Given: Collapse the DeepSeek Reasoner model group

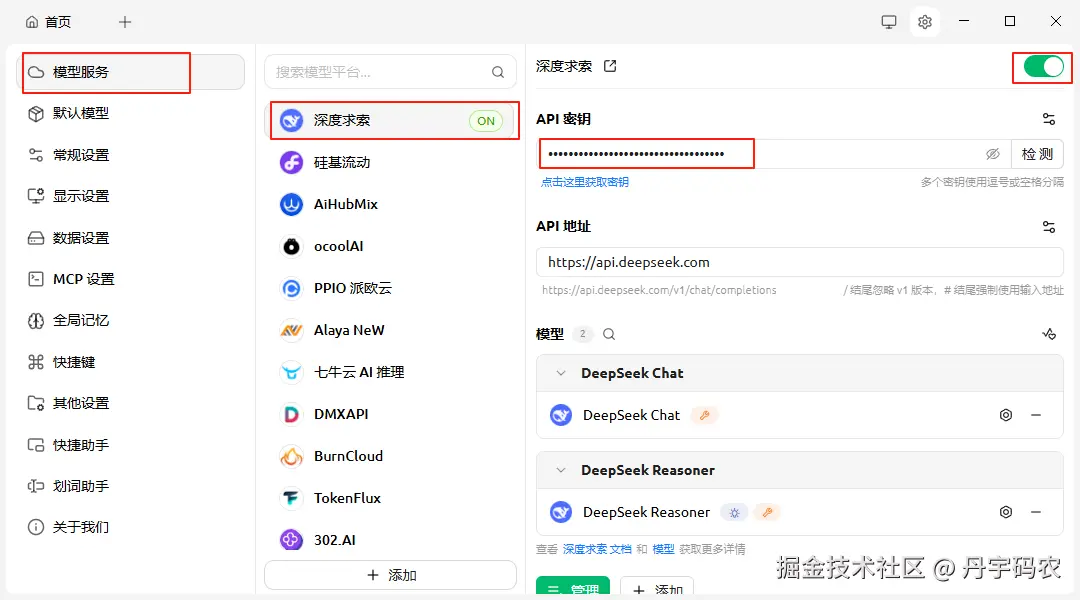Looking at the screenshot, I should pos(561,470).
